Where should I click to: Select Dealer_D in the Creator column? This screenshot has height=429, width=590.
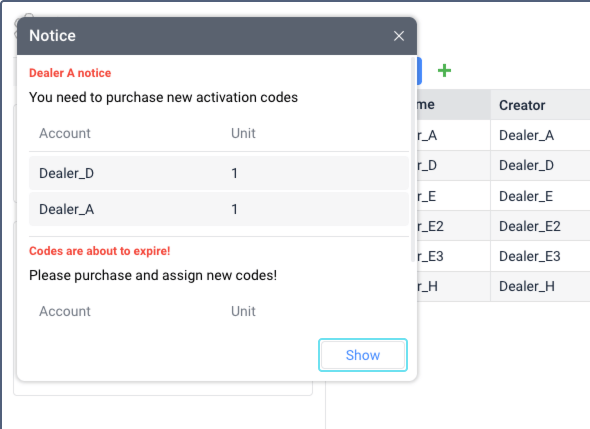pos(526,166)
